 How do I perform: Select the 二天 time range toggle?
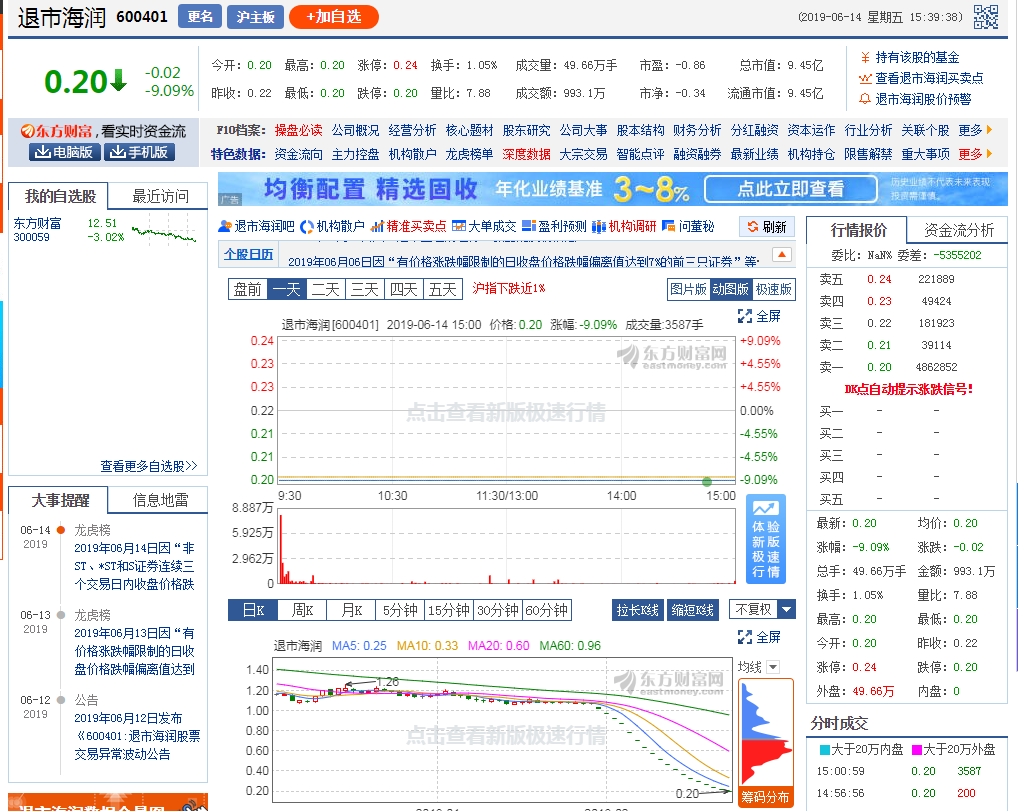point(326,290)
